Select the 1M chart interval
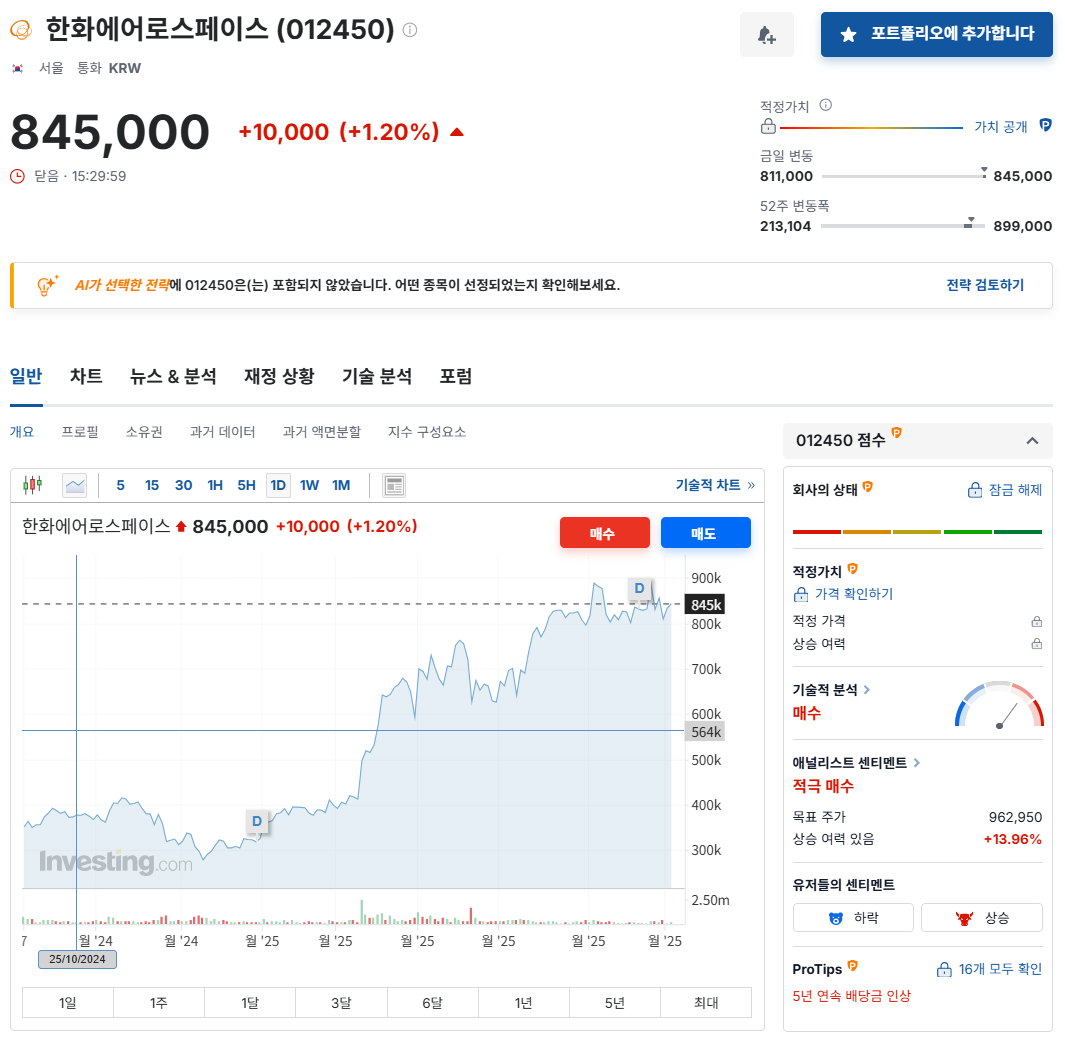Screen dimensions: 1065x1039 [341, 485]
